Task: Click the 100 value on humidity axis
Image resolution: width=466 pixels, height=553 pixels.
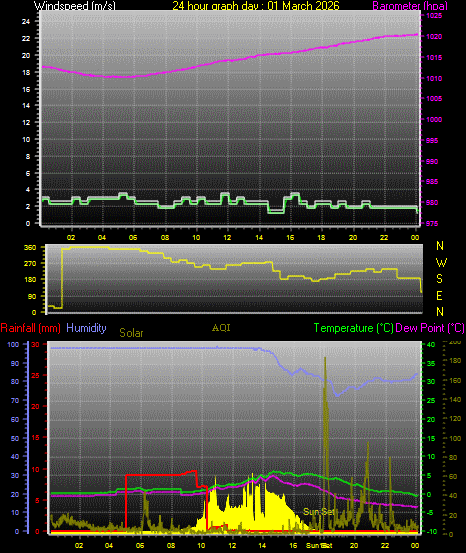Action: point(13,344)
